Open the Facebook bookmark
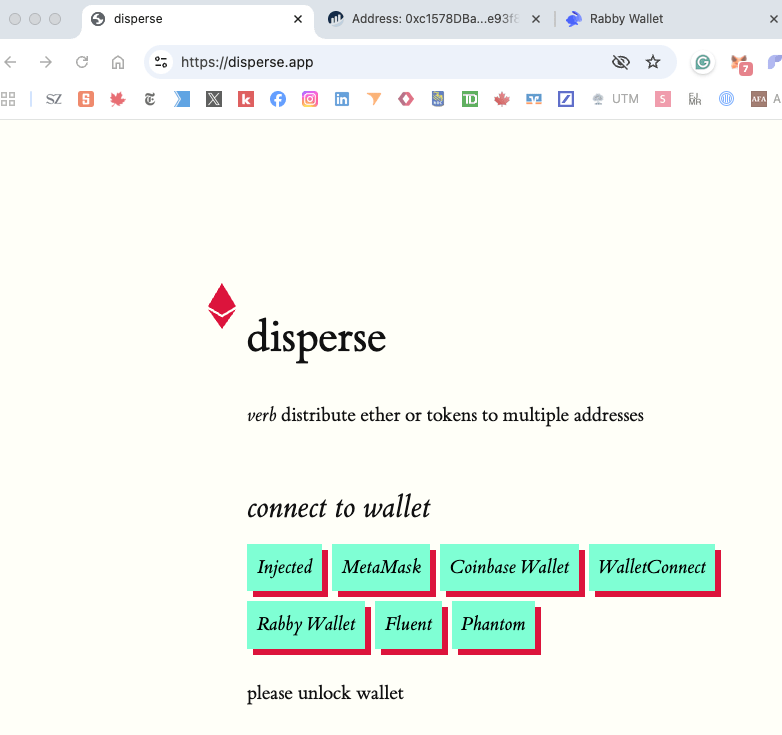 click(x=278, y=99)
